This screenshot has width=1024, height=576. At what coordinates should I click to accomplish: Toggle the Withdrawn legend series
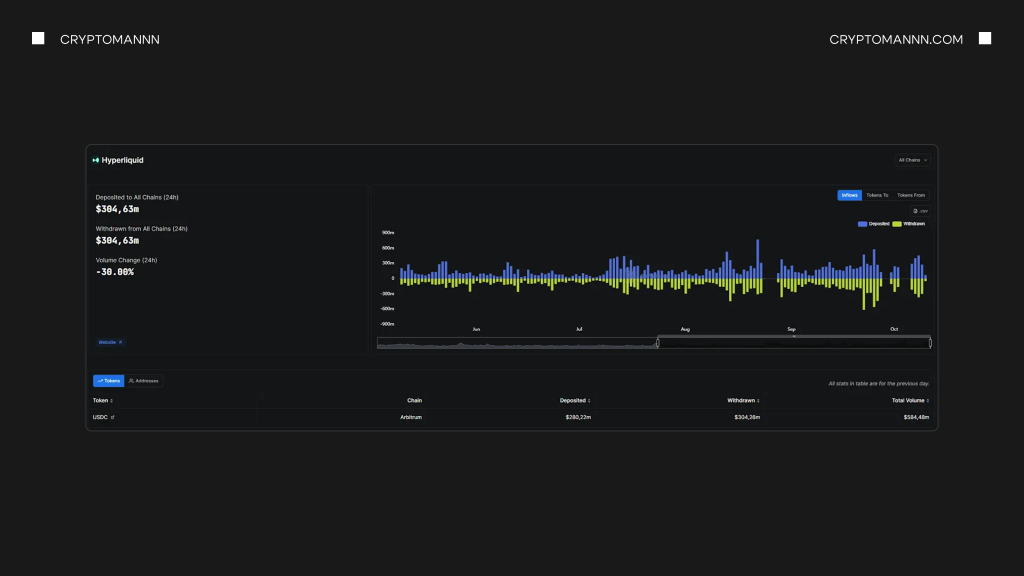click(908, 224)
